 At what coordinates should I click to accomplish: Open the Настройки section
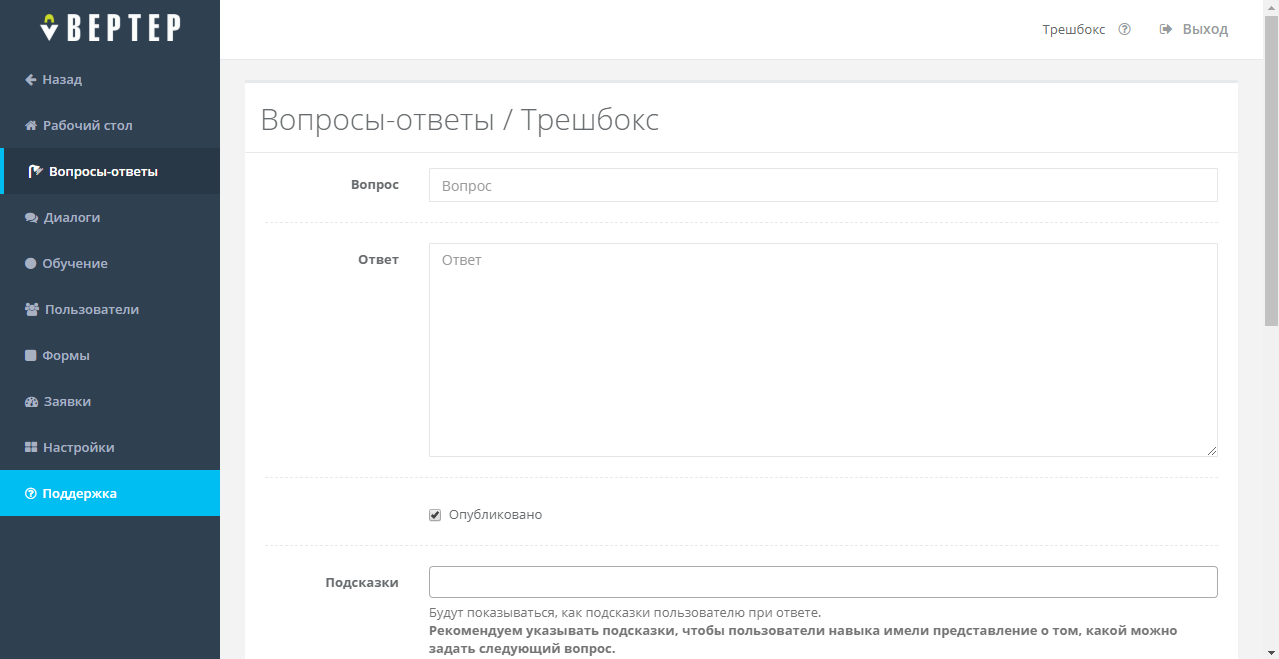click(x=110, y=447)
